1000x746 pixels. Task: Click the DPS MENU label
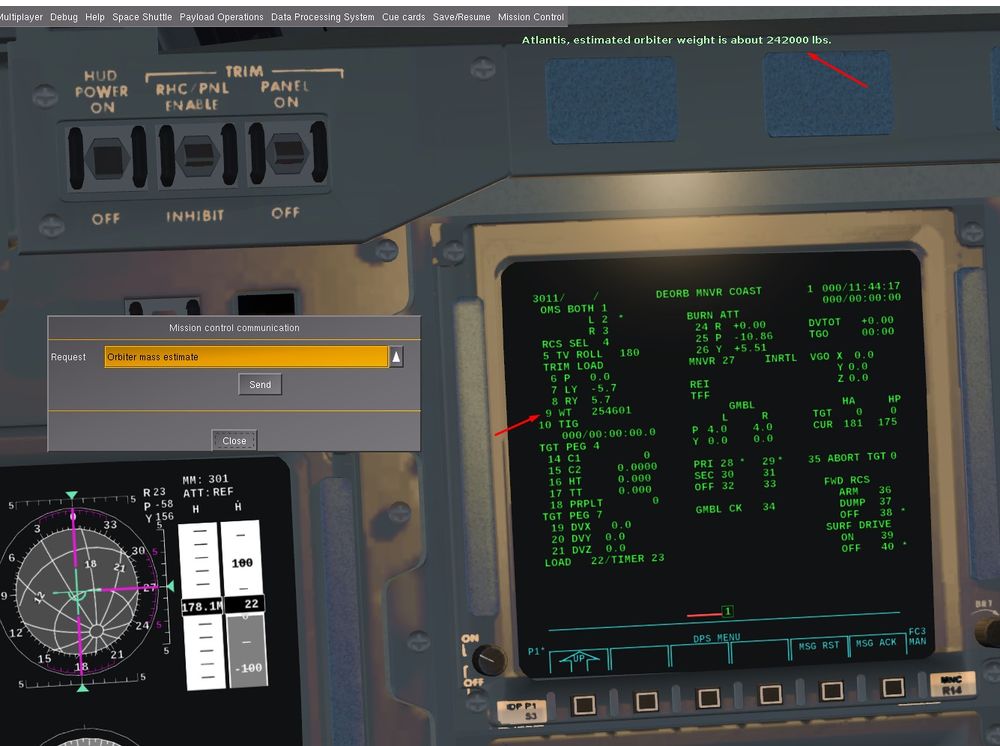[x=717, y=638]
